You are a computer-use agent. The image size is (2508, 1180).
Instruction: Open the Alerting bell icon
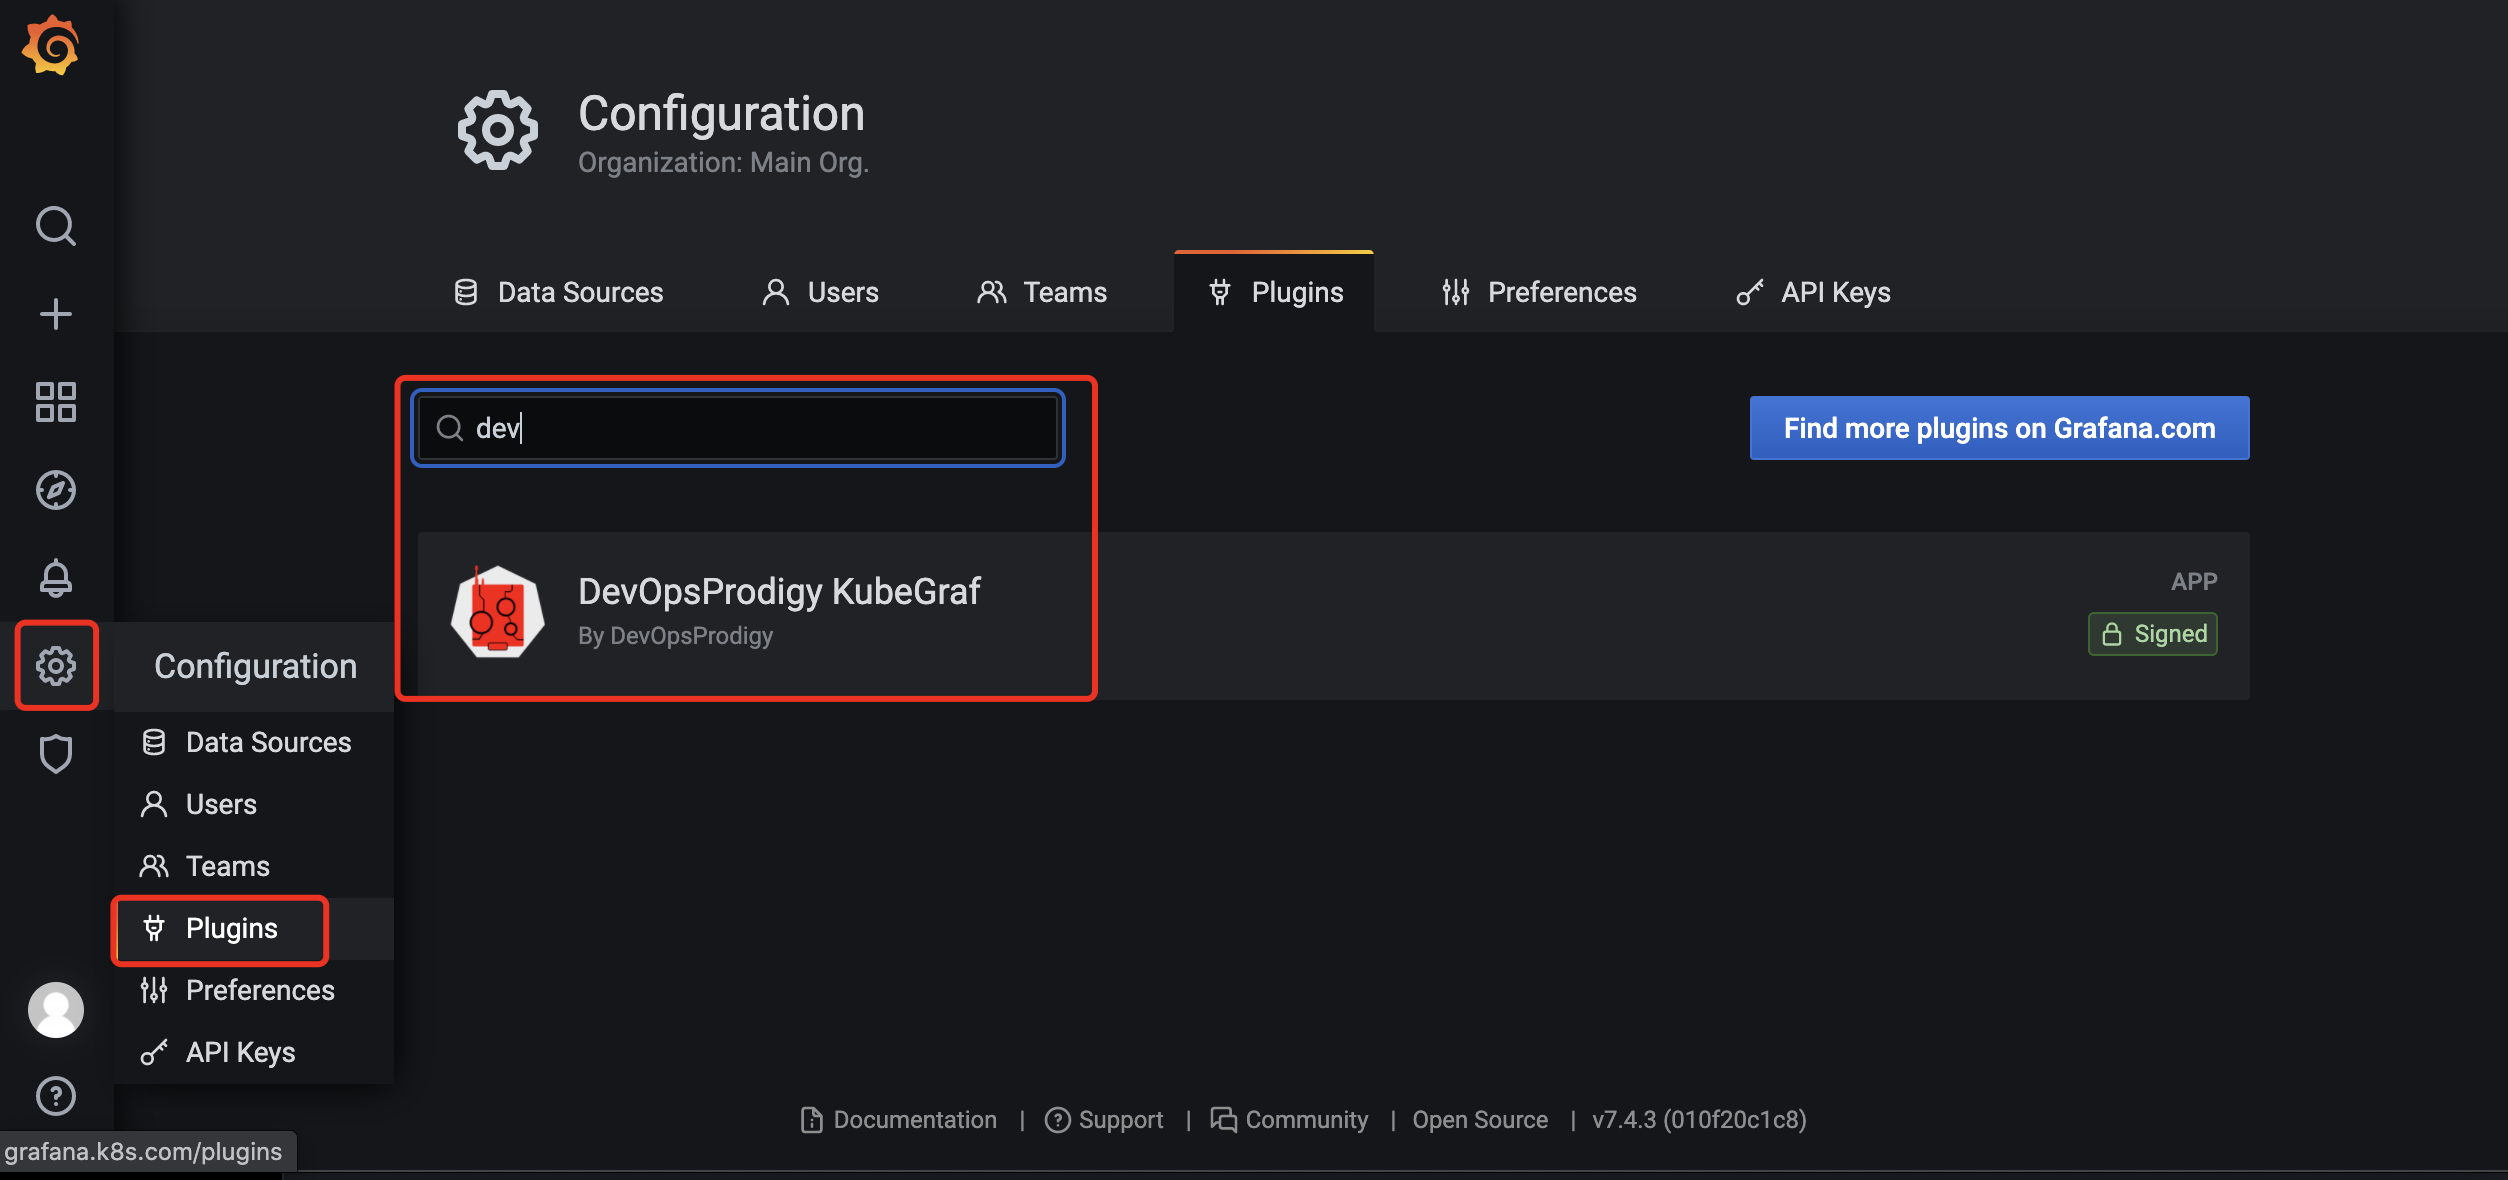click(56, 578)
